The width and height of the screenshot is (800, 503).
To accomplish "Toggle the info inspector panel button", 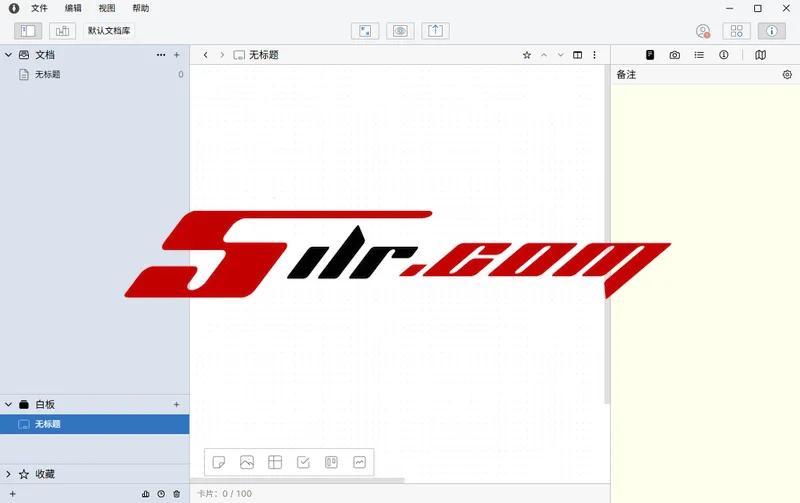I will point(771,31).
